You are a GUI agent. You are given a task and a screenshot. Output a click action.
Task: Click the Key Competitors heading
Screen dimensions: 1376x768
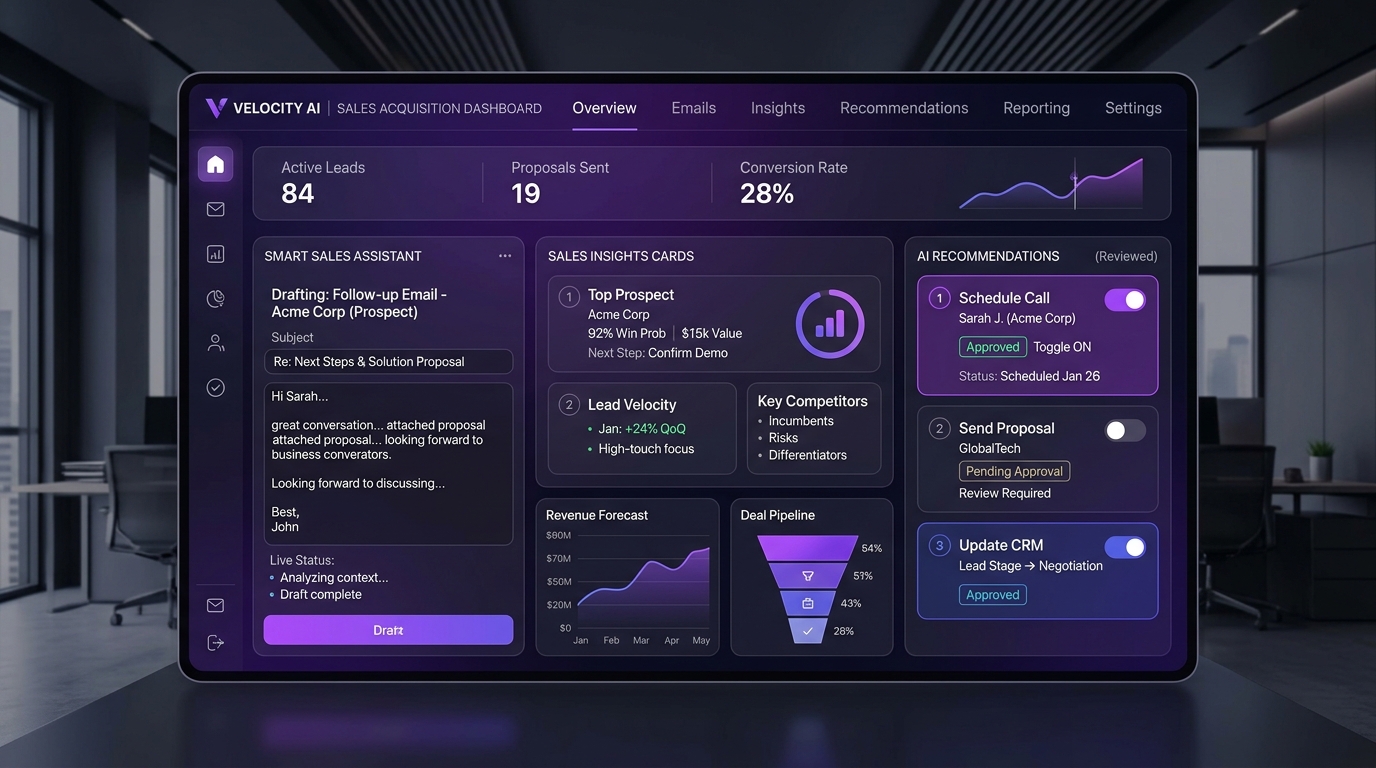813,401
